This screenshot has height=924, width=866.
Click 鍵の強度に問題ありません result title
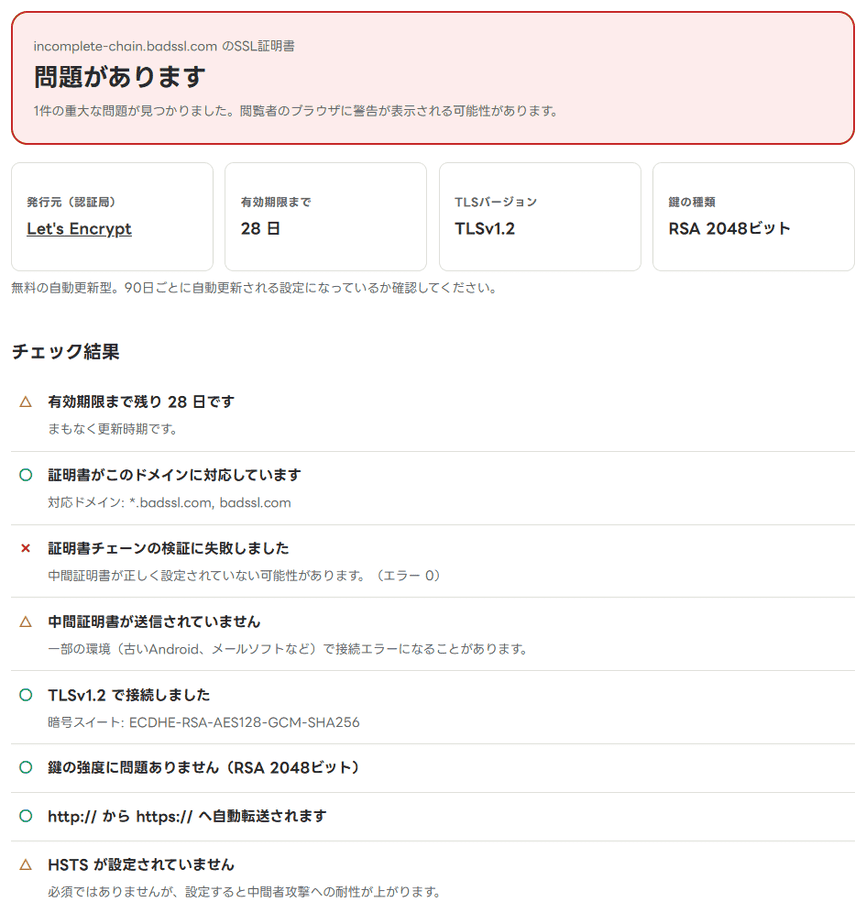pos(204,767)
